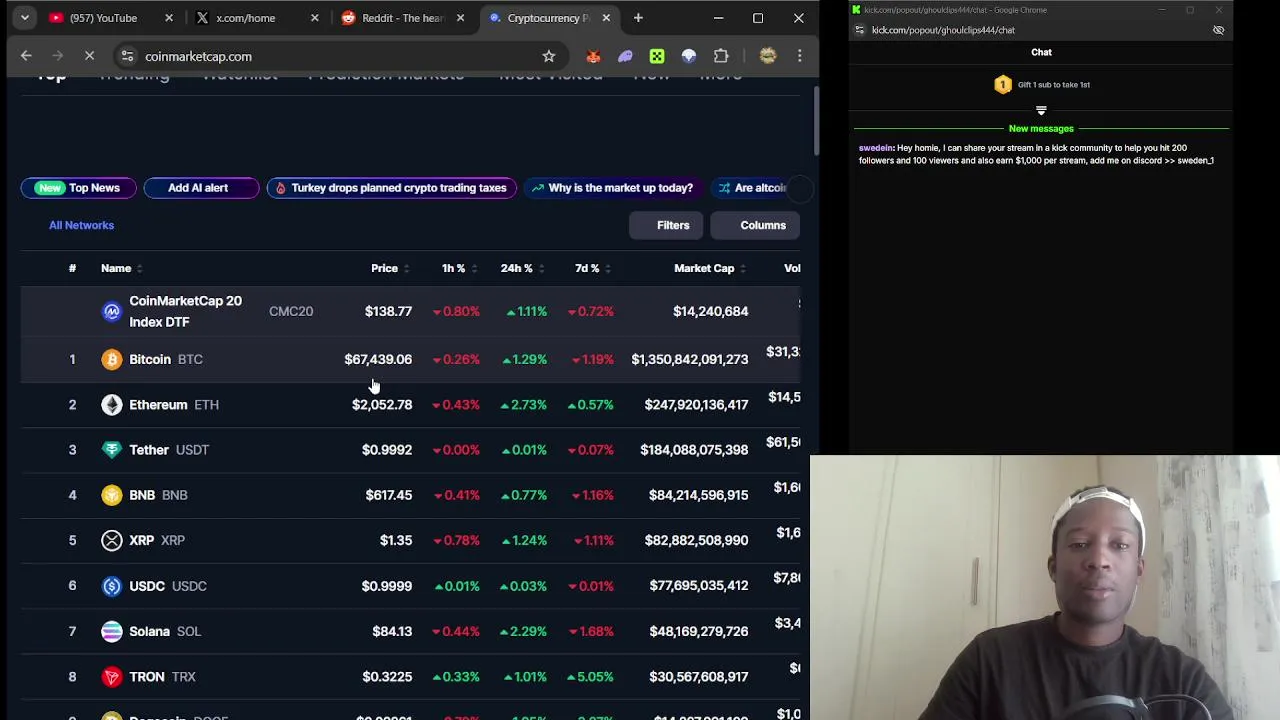
Task: Toggle the hide icon in Kick chat window
Action: pyautogui.click(x=1218, y=30)
